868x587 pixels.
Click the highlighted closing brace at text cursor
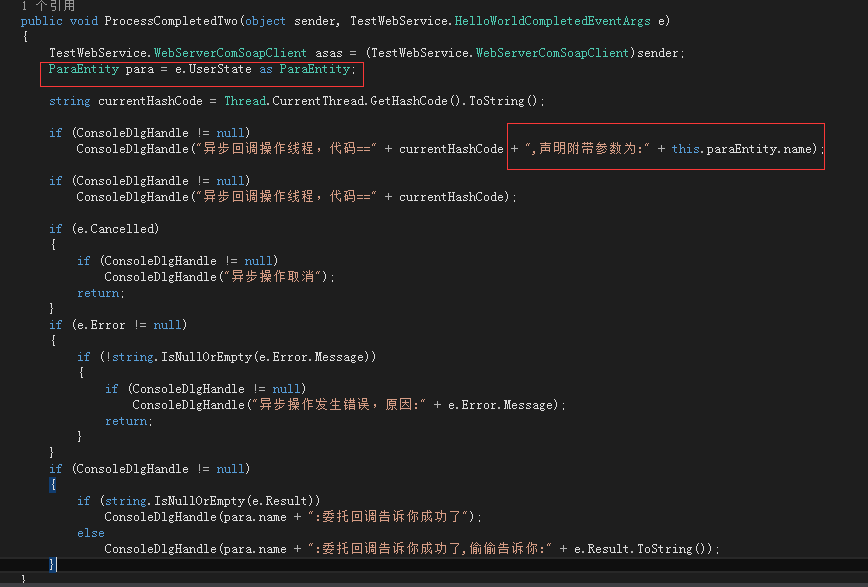[x=51, y=565]
